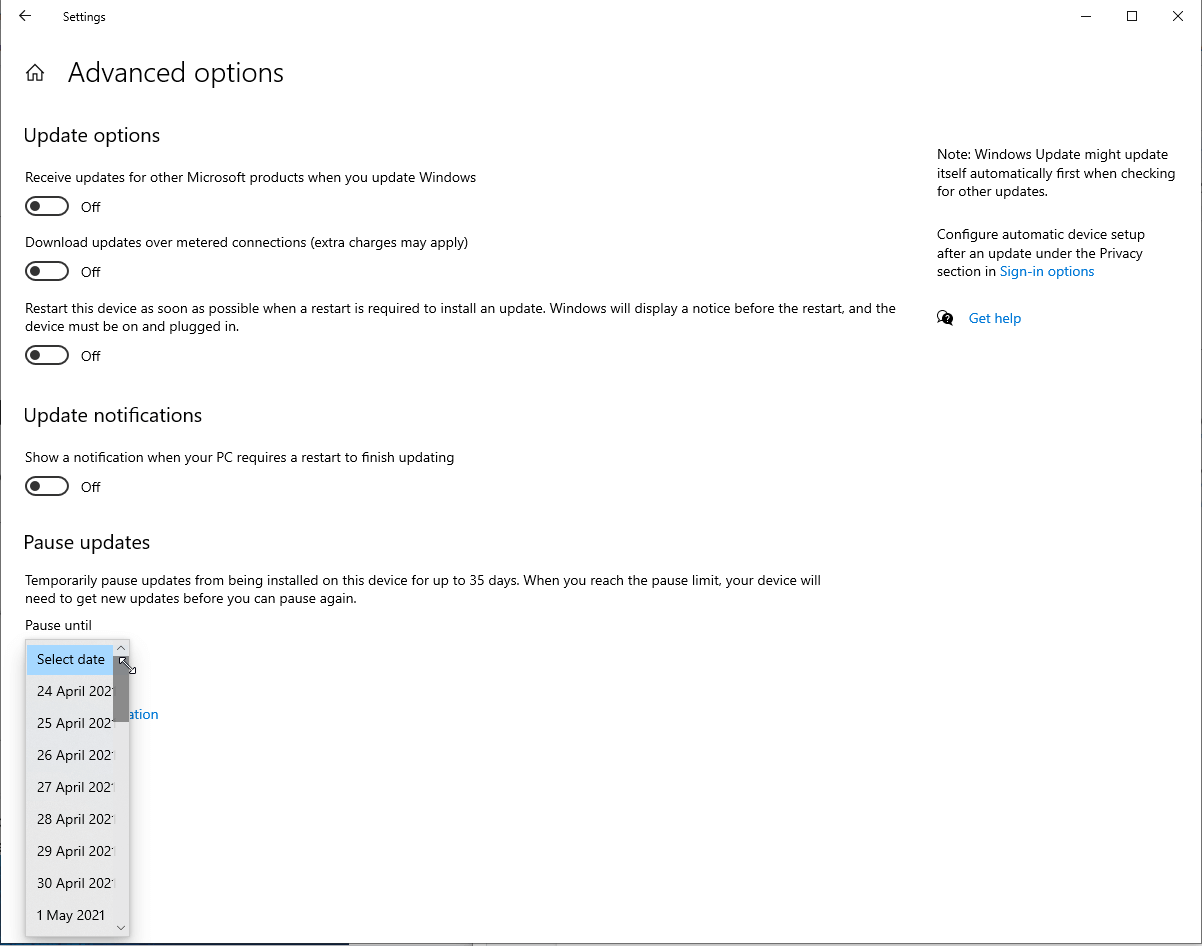
Task: Go to Settings home via house icon
Action: tap(35, 73)
